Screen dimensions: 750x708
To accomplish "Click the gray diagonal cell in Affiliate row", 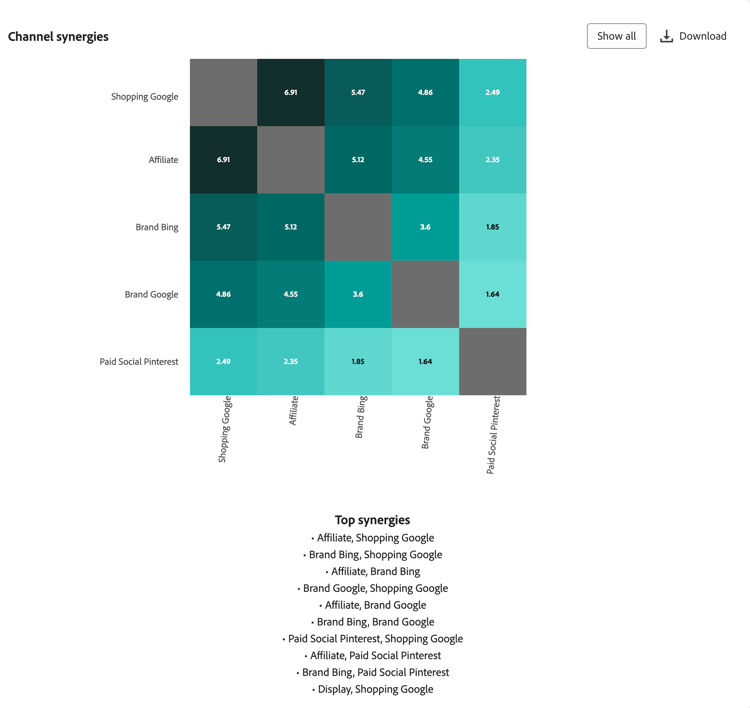I will tap(291, 160).
